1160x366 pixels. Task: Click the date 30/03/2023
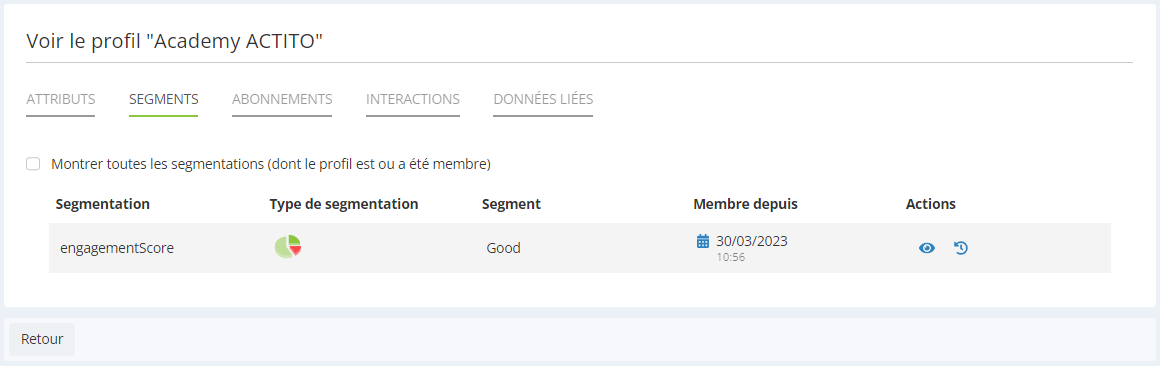(x=752, y=241)
